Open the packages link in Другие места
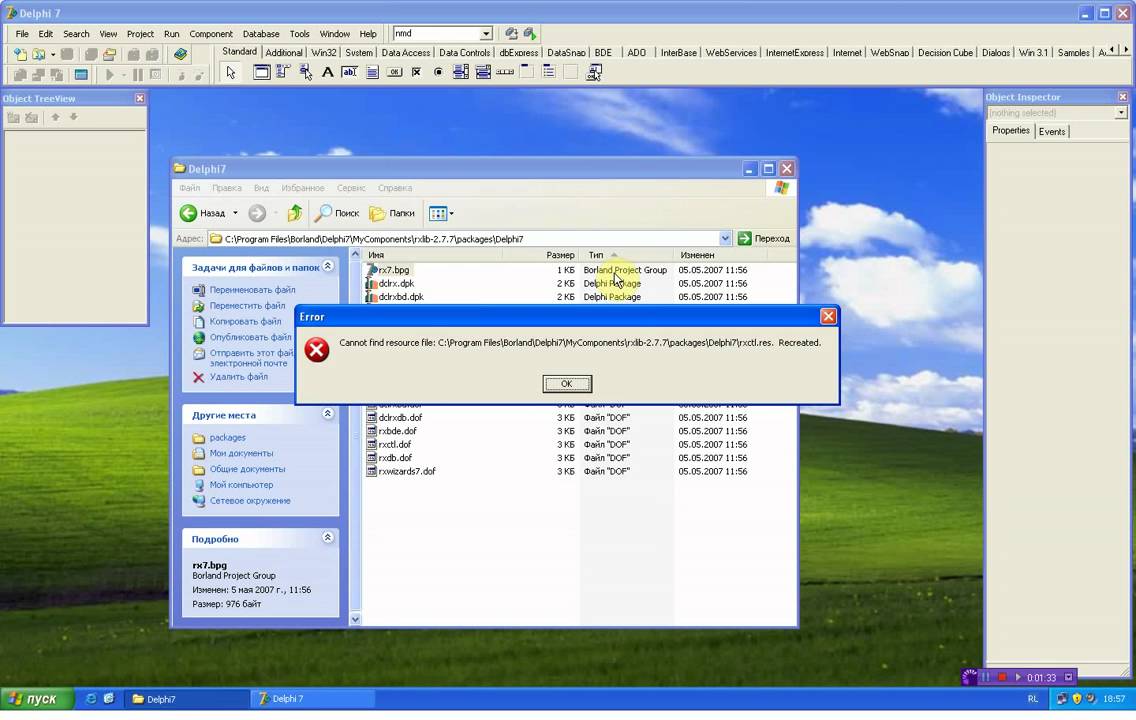This screenshot has width=1136, height=720. coord(227,438)
